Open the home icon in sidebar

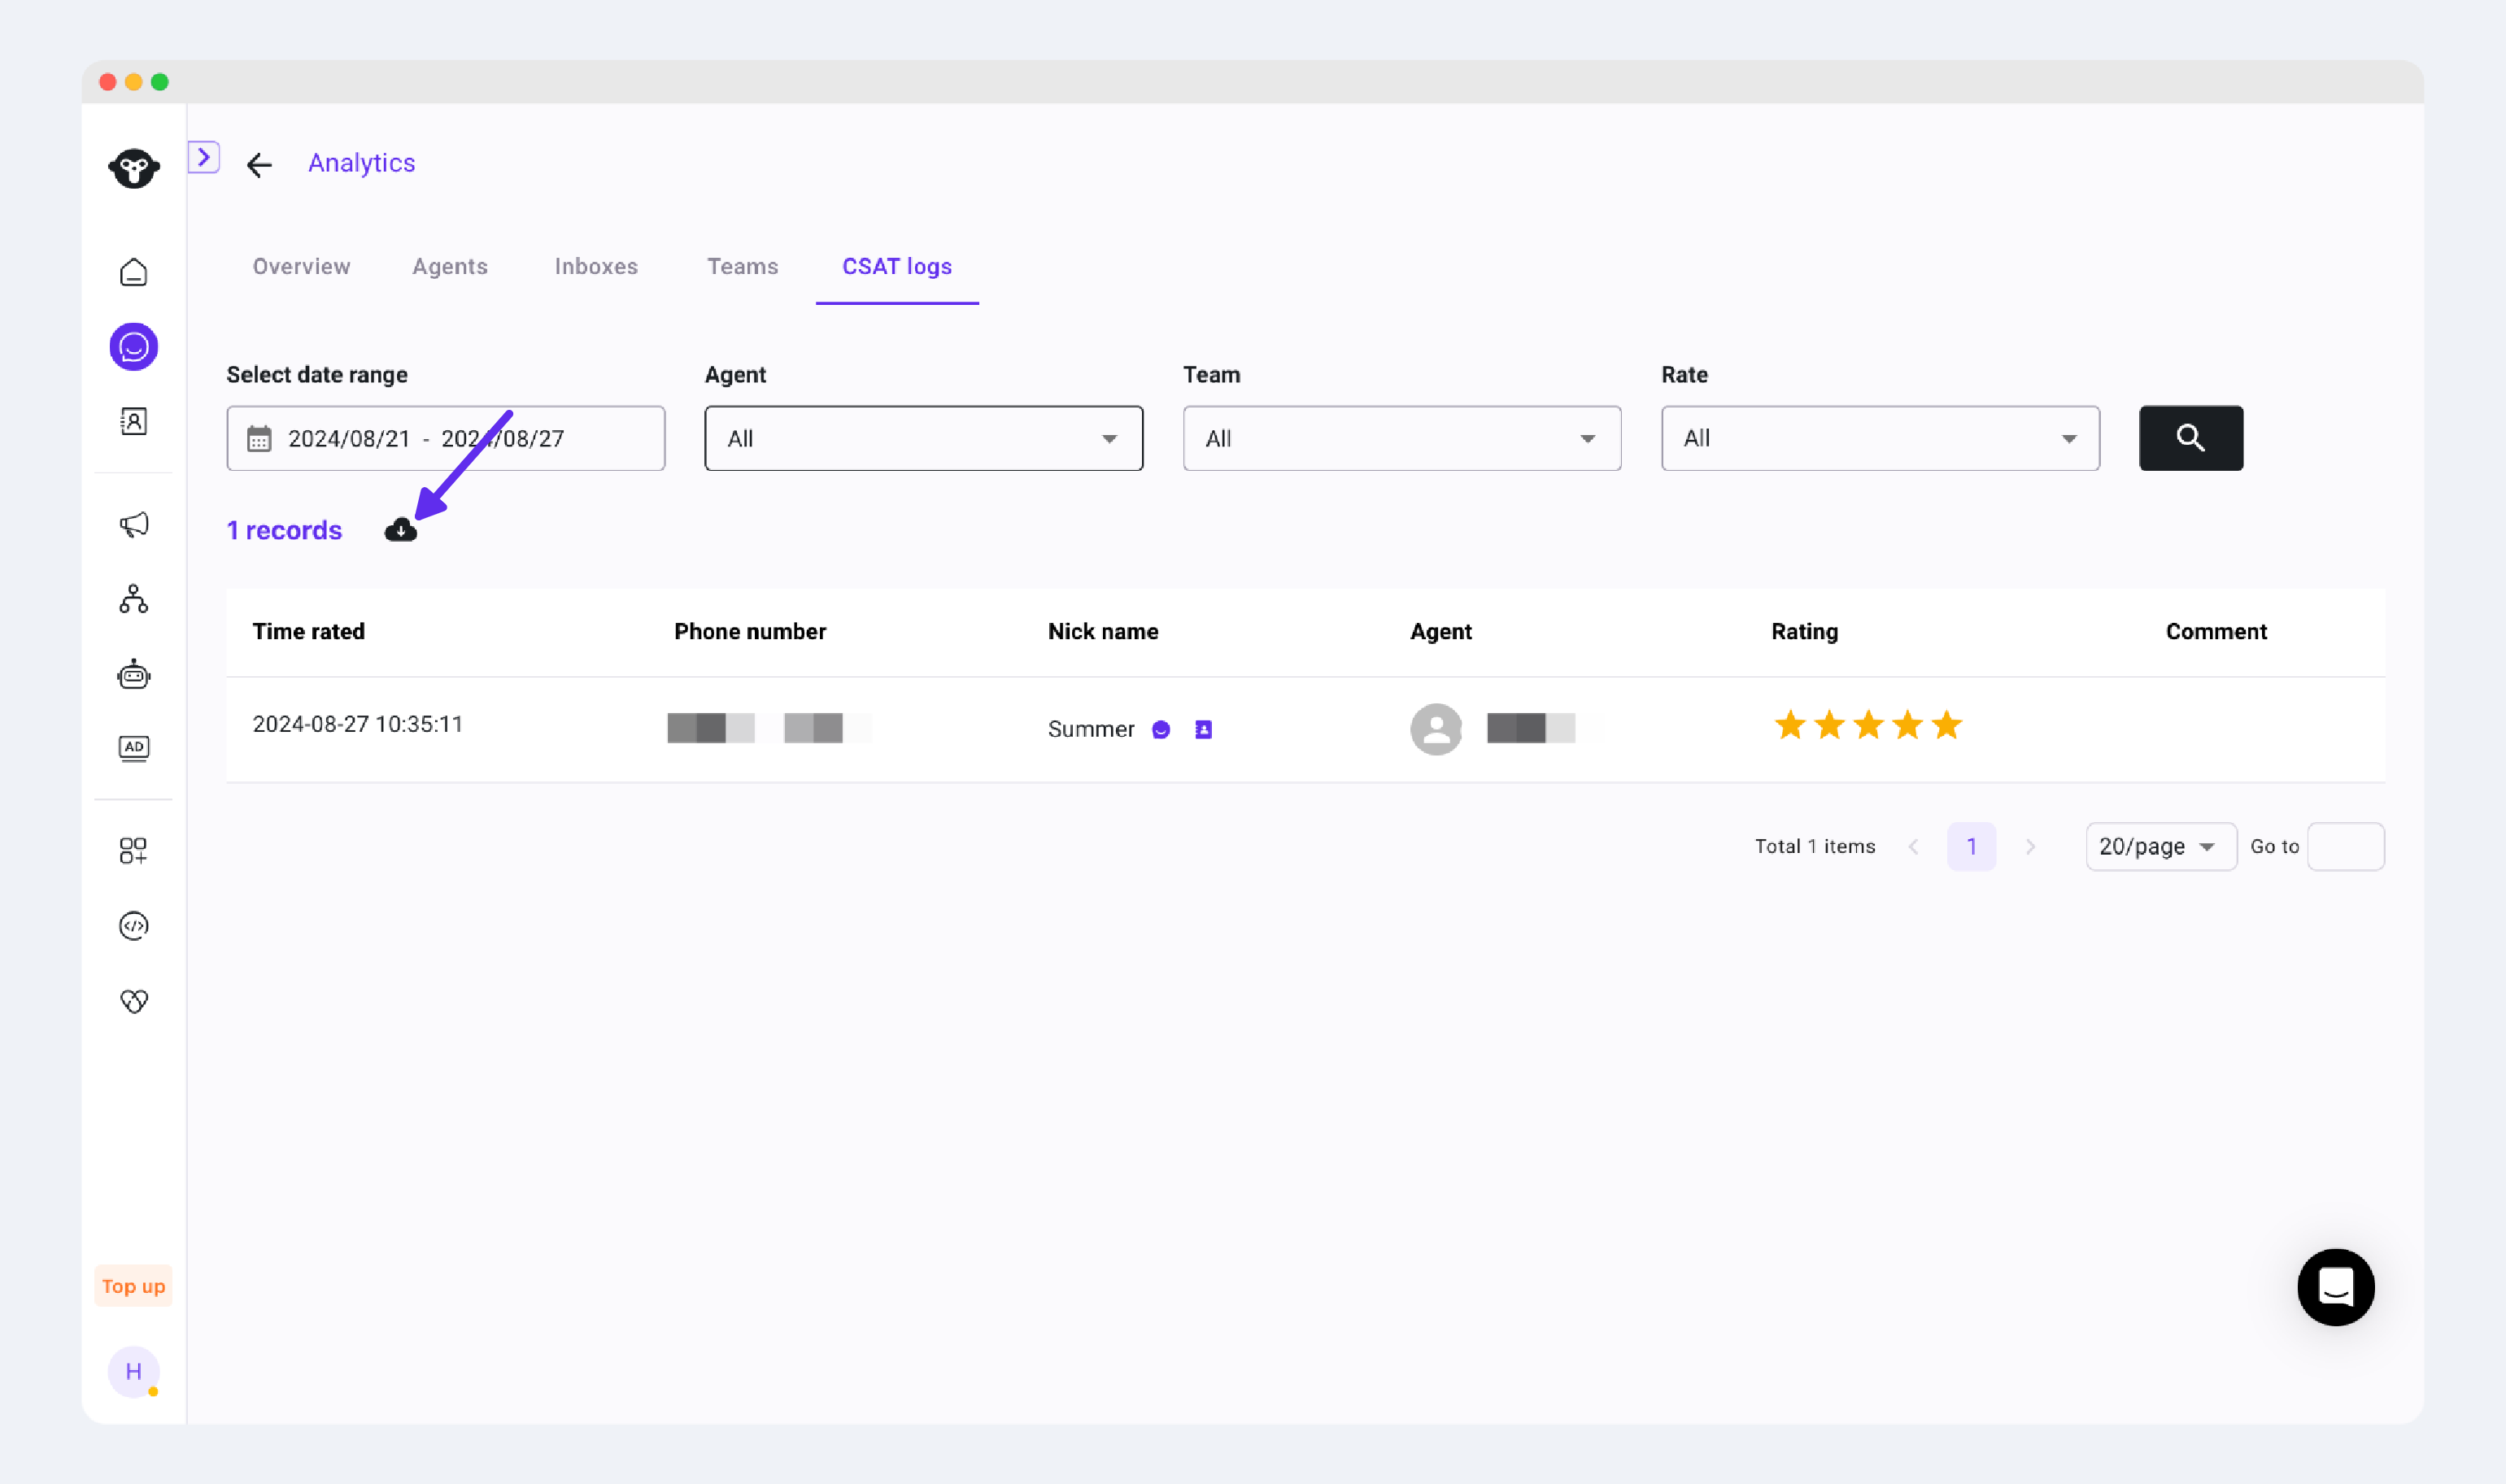pos(133,272)
